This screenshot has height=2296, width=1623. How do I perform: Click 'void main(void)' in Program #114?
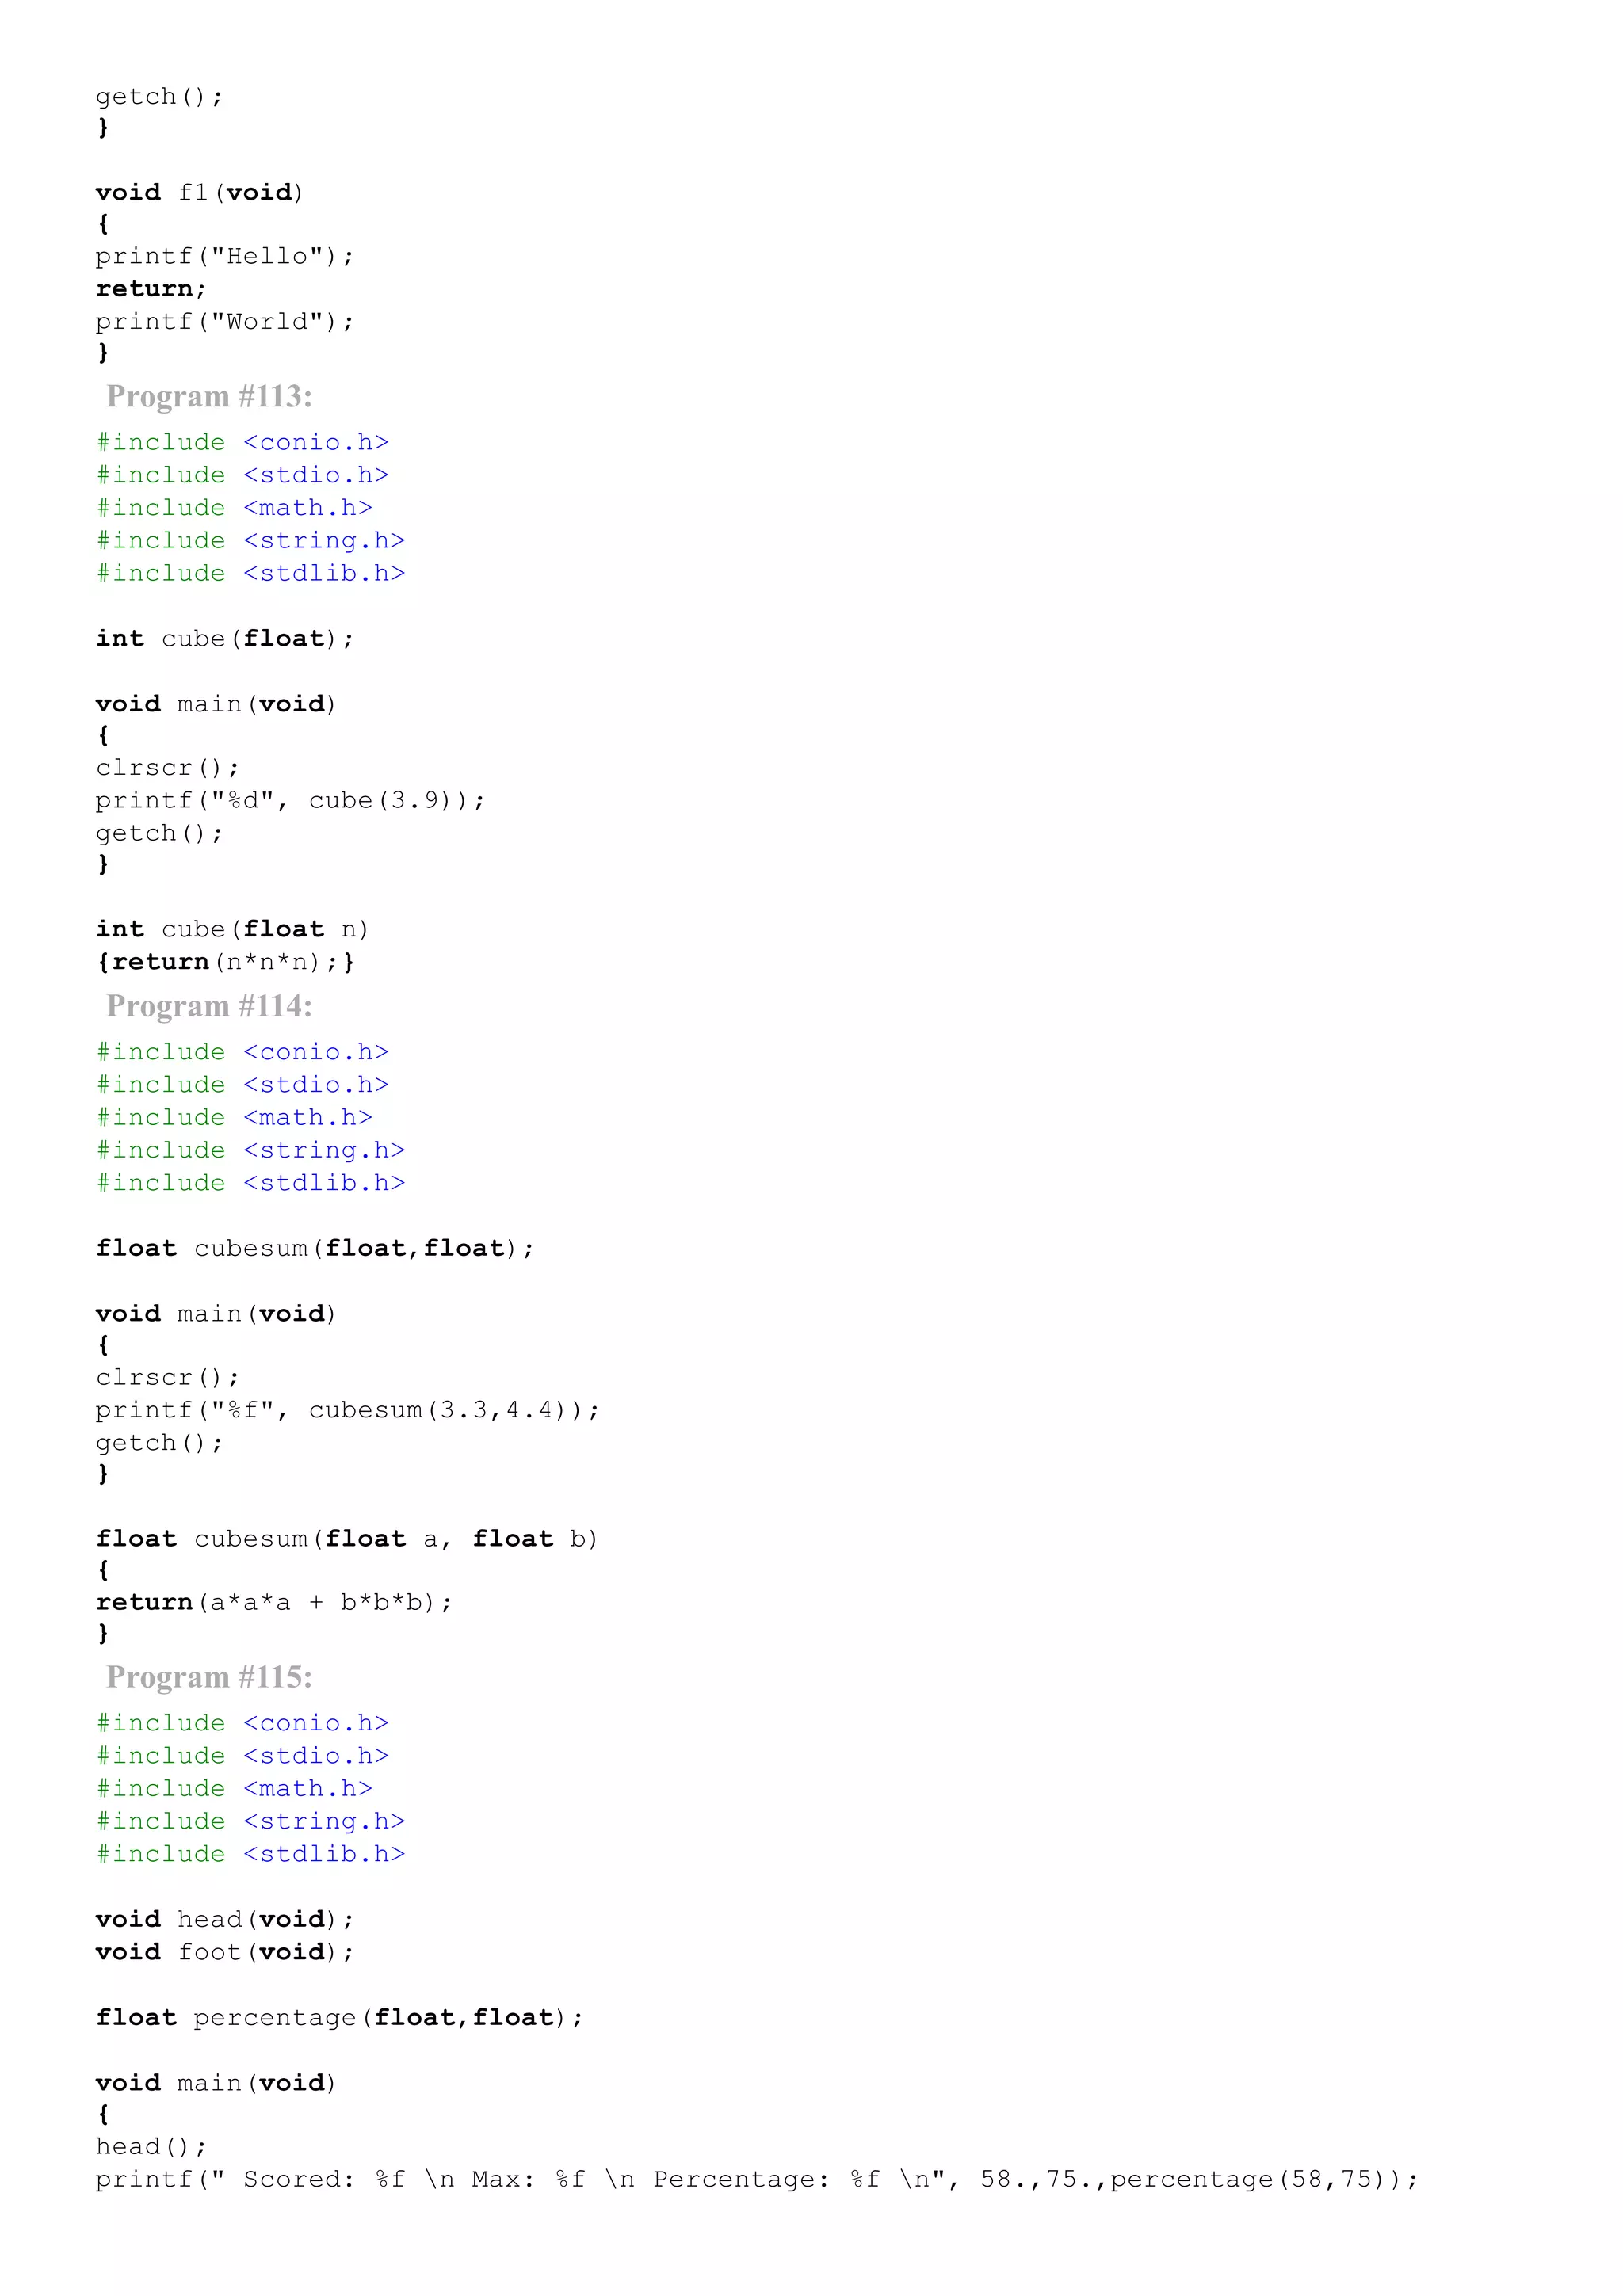216,1314
